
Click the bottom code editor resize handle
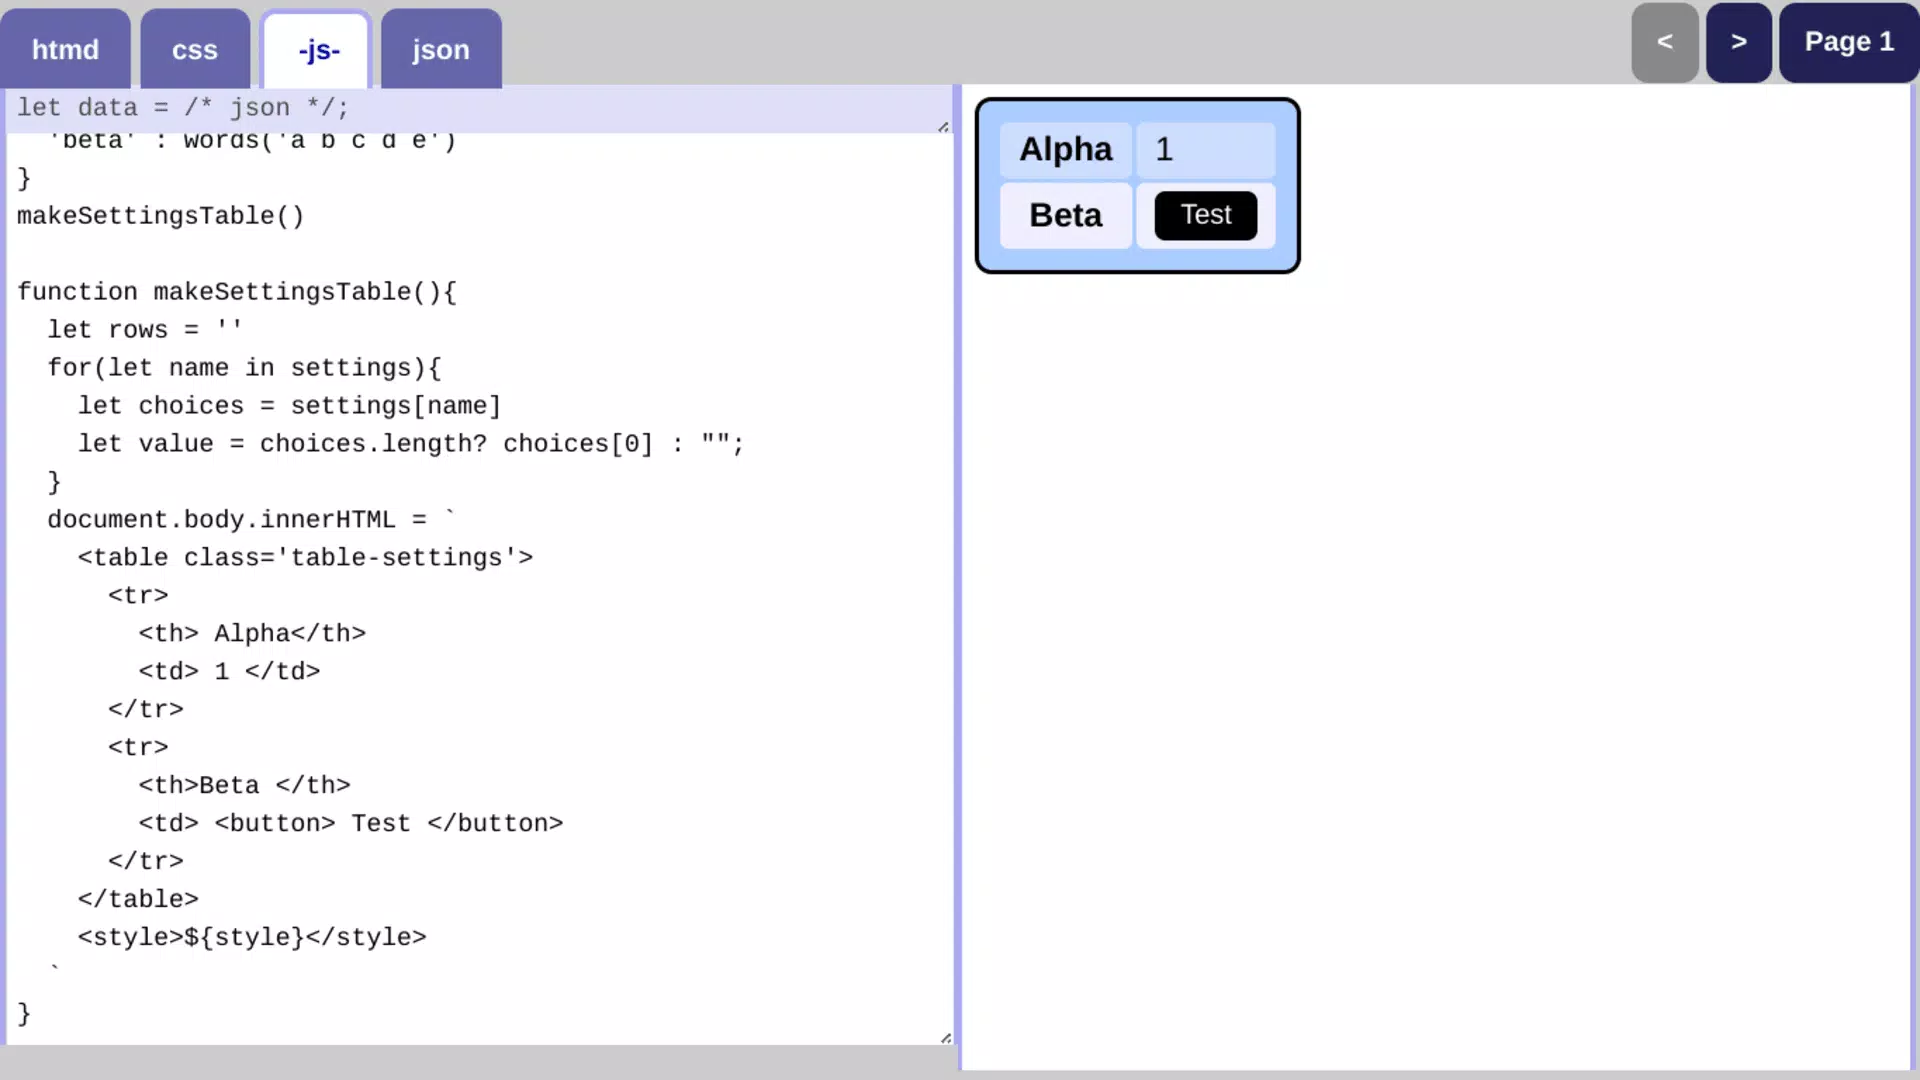tap(946, 1038)
